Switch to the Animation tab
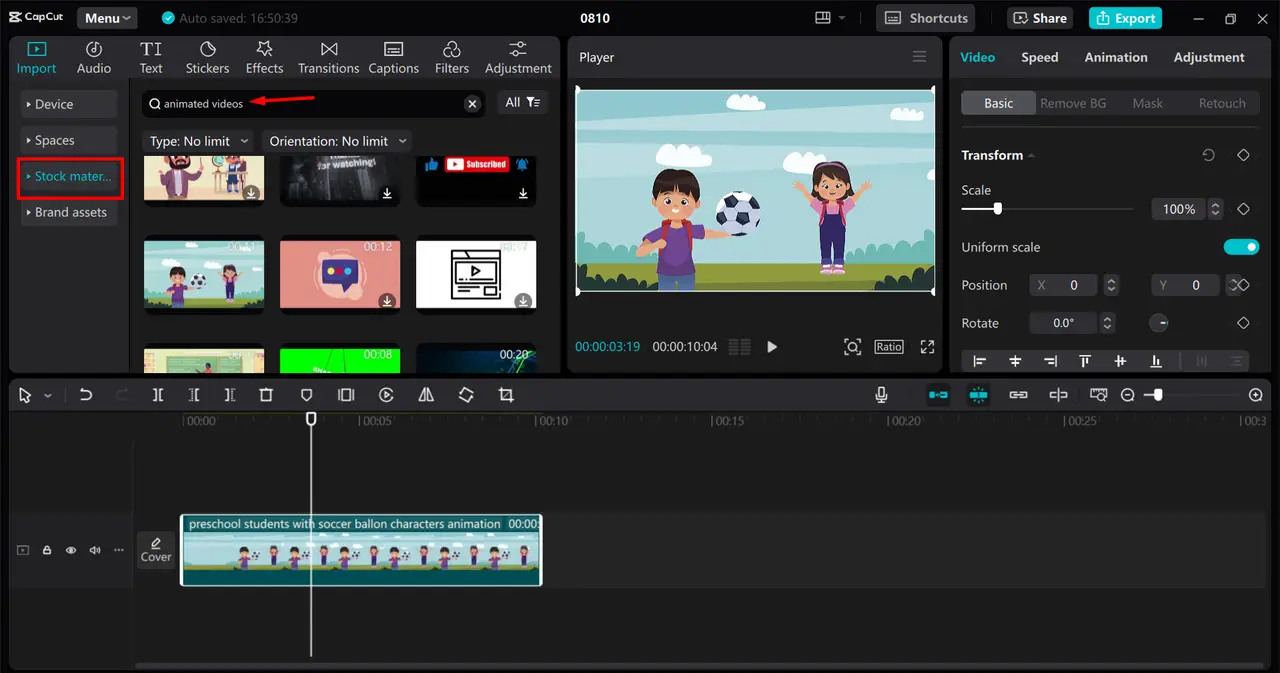Viewport: 1280px width, 673px height. click(x=1115, y=57)
